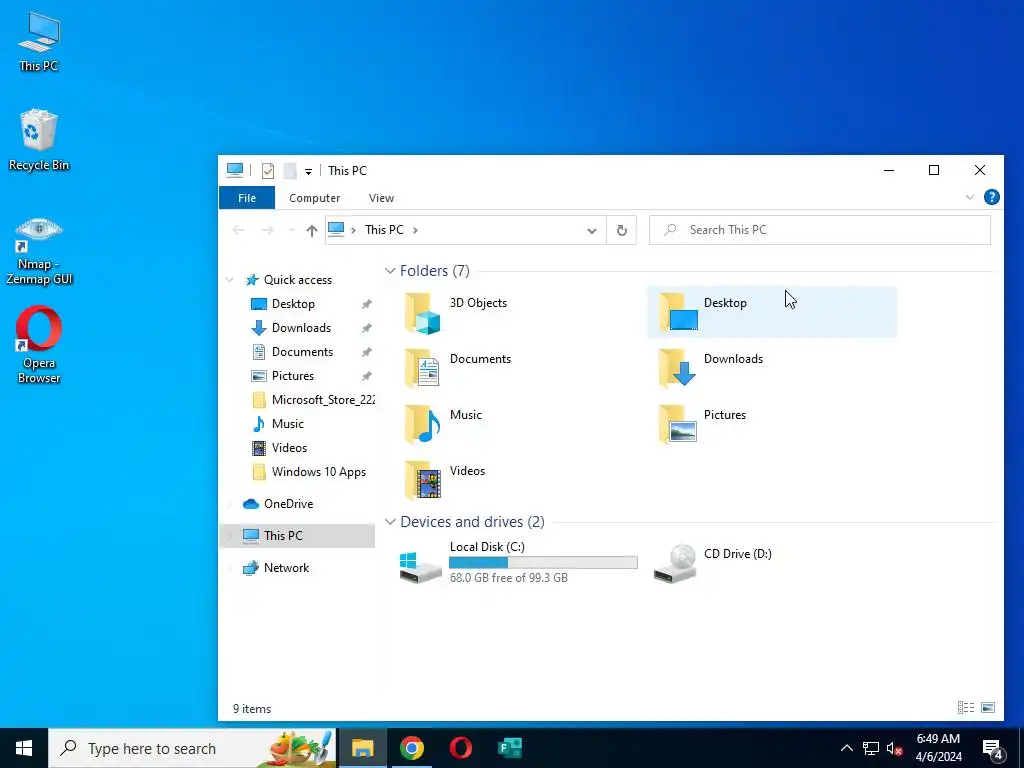Click the This PC breadcrumb in address bar
This screenshot has width=1024, height=768.
384,230
